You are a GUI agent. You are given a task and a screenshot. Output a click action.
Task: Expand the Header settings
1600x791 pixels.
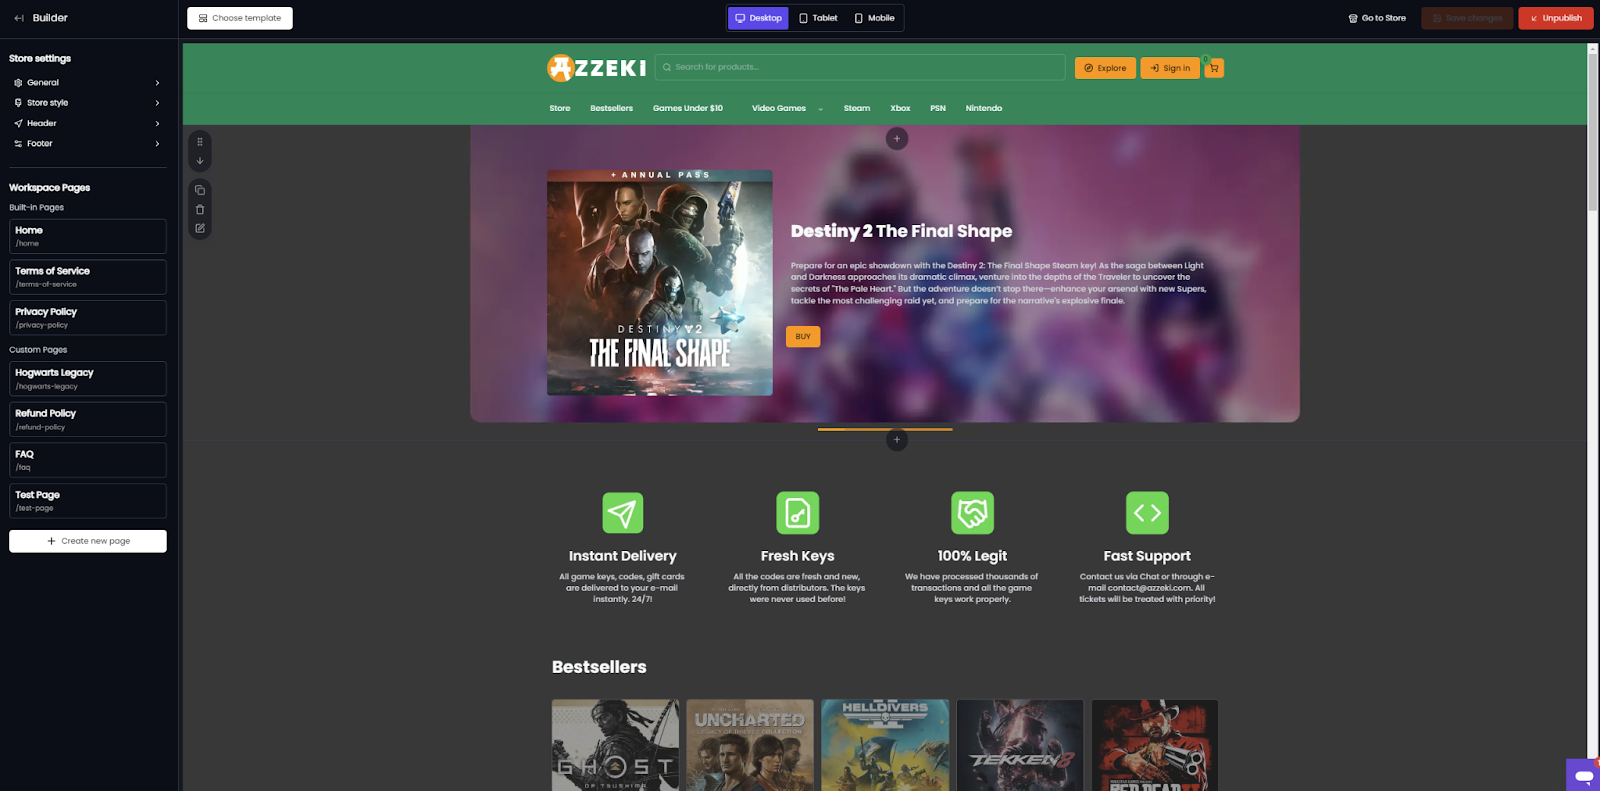point(87,123)
